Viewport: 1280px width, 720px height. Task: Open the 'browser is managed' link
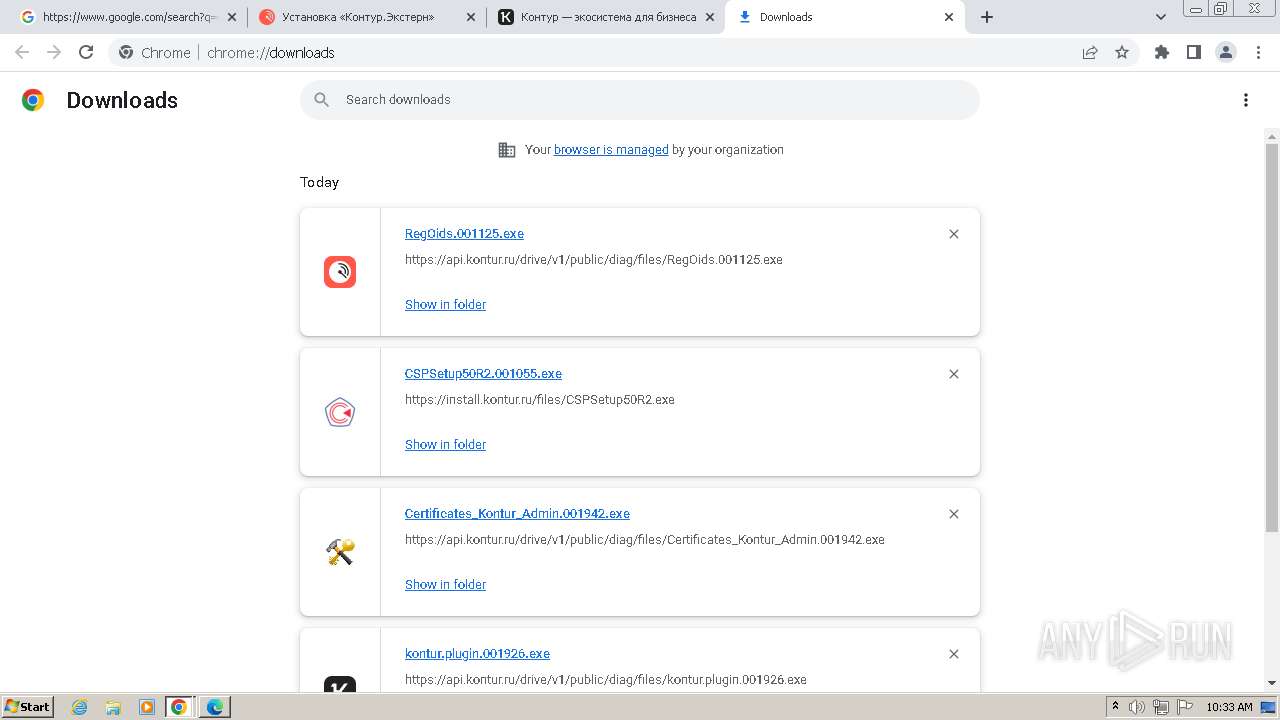coord(611,149)
